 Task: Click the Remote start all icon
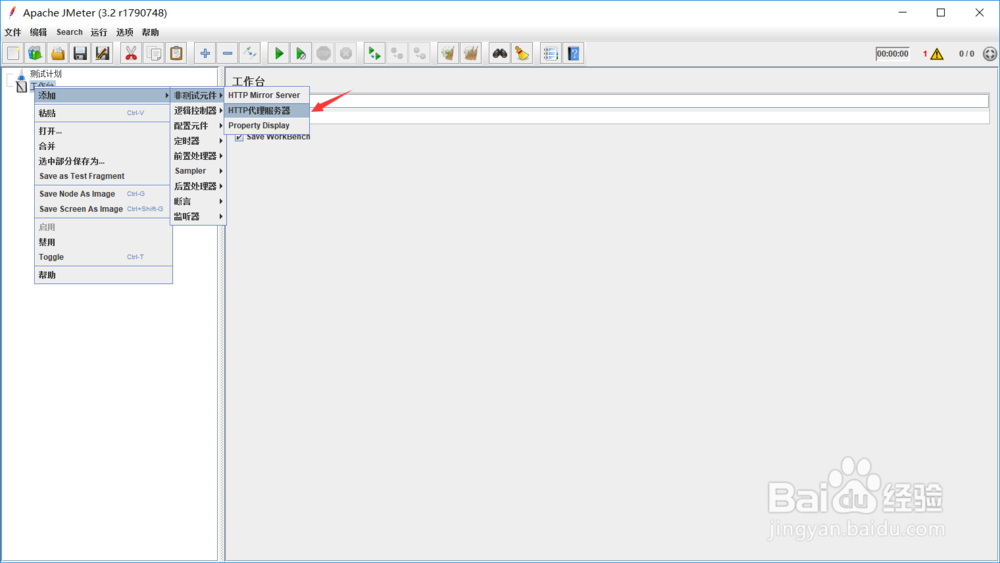[374, 54]
